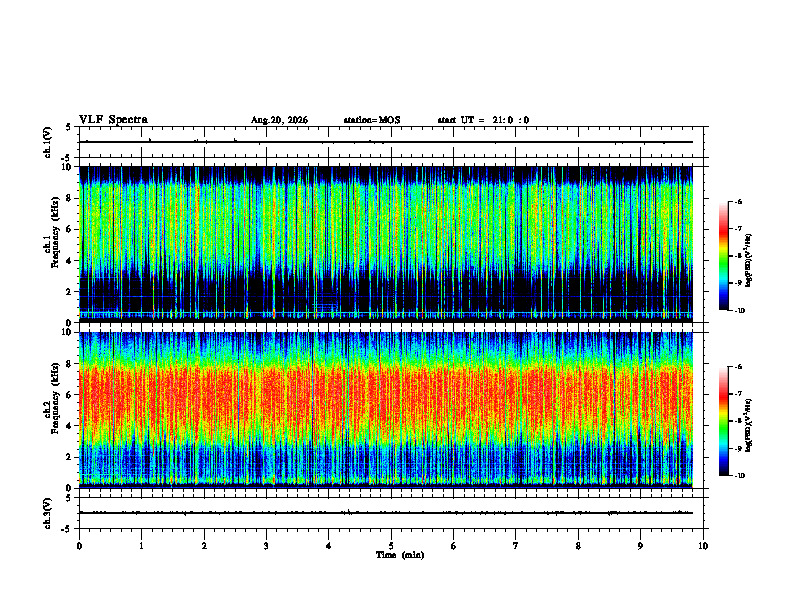Click the "Time (min)" axis label
Image resolution: width=792 pixels, height=612 pixels.
point(400,555)
